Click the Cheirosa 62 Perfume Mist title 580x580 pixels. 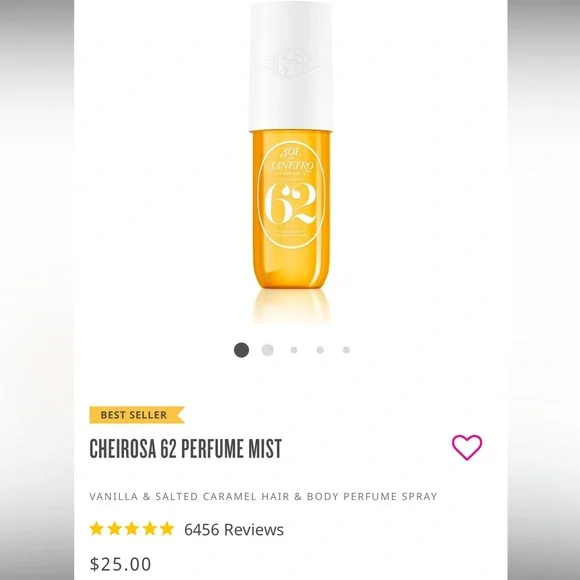pos(186,448)
